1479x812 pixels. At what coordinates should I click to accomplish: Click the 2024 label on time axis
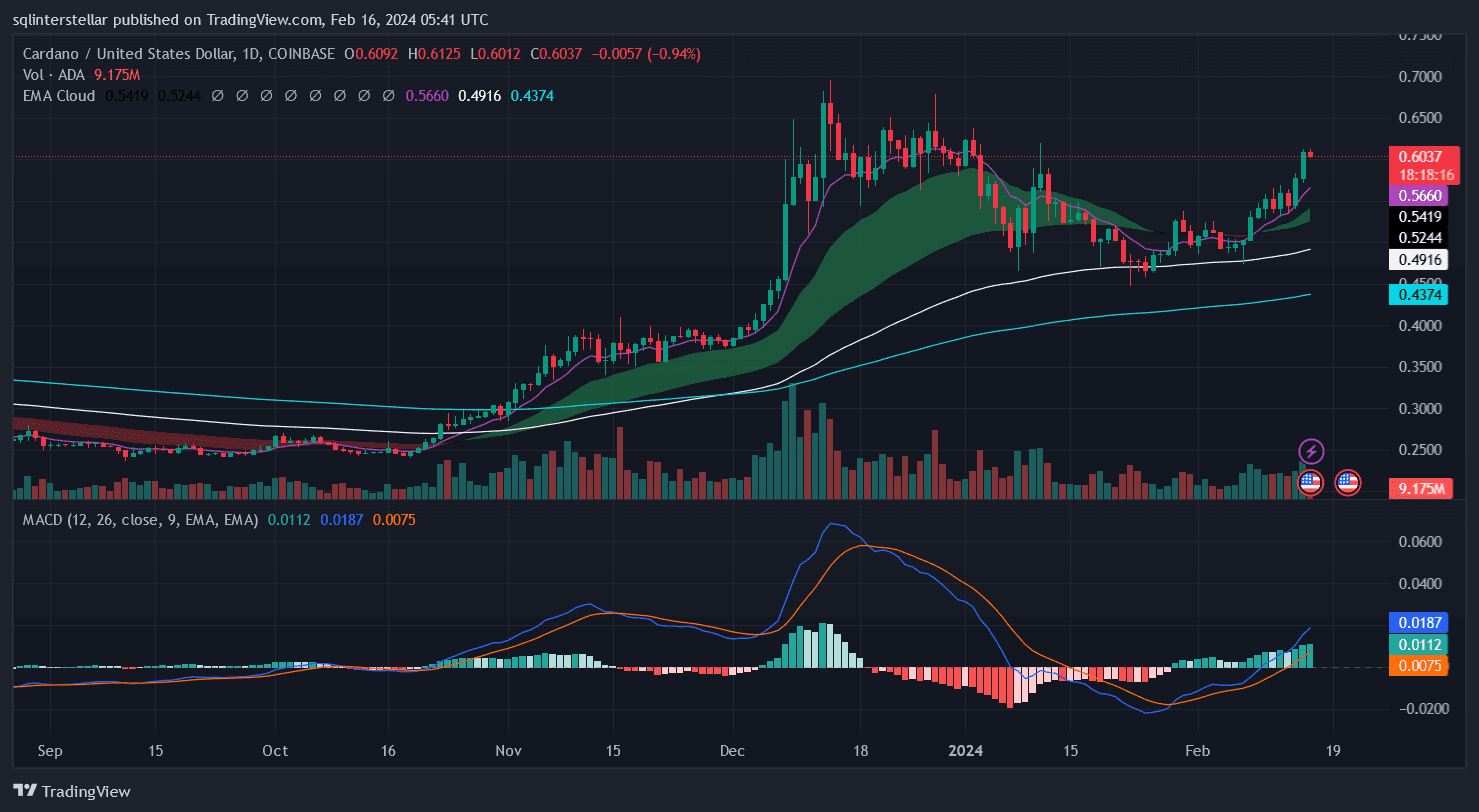tap(966, 751)
